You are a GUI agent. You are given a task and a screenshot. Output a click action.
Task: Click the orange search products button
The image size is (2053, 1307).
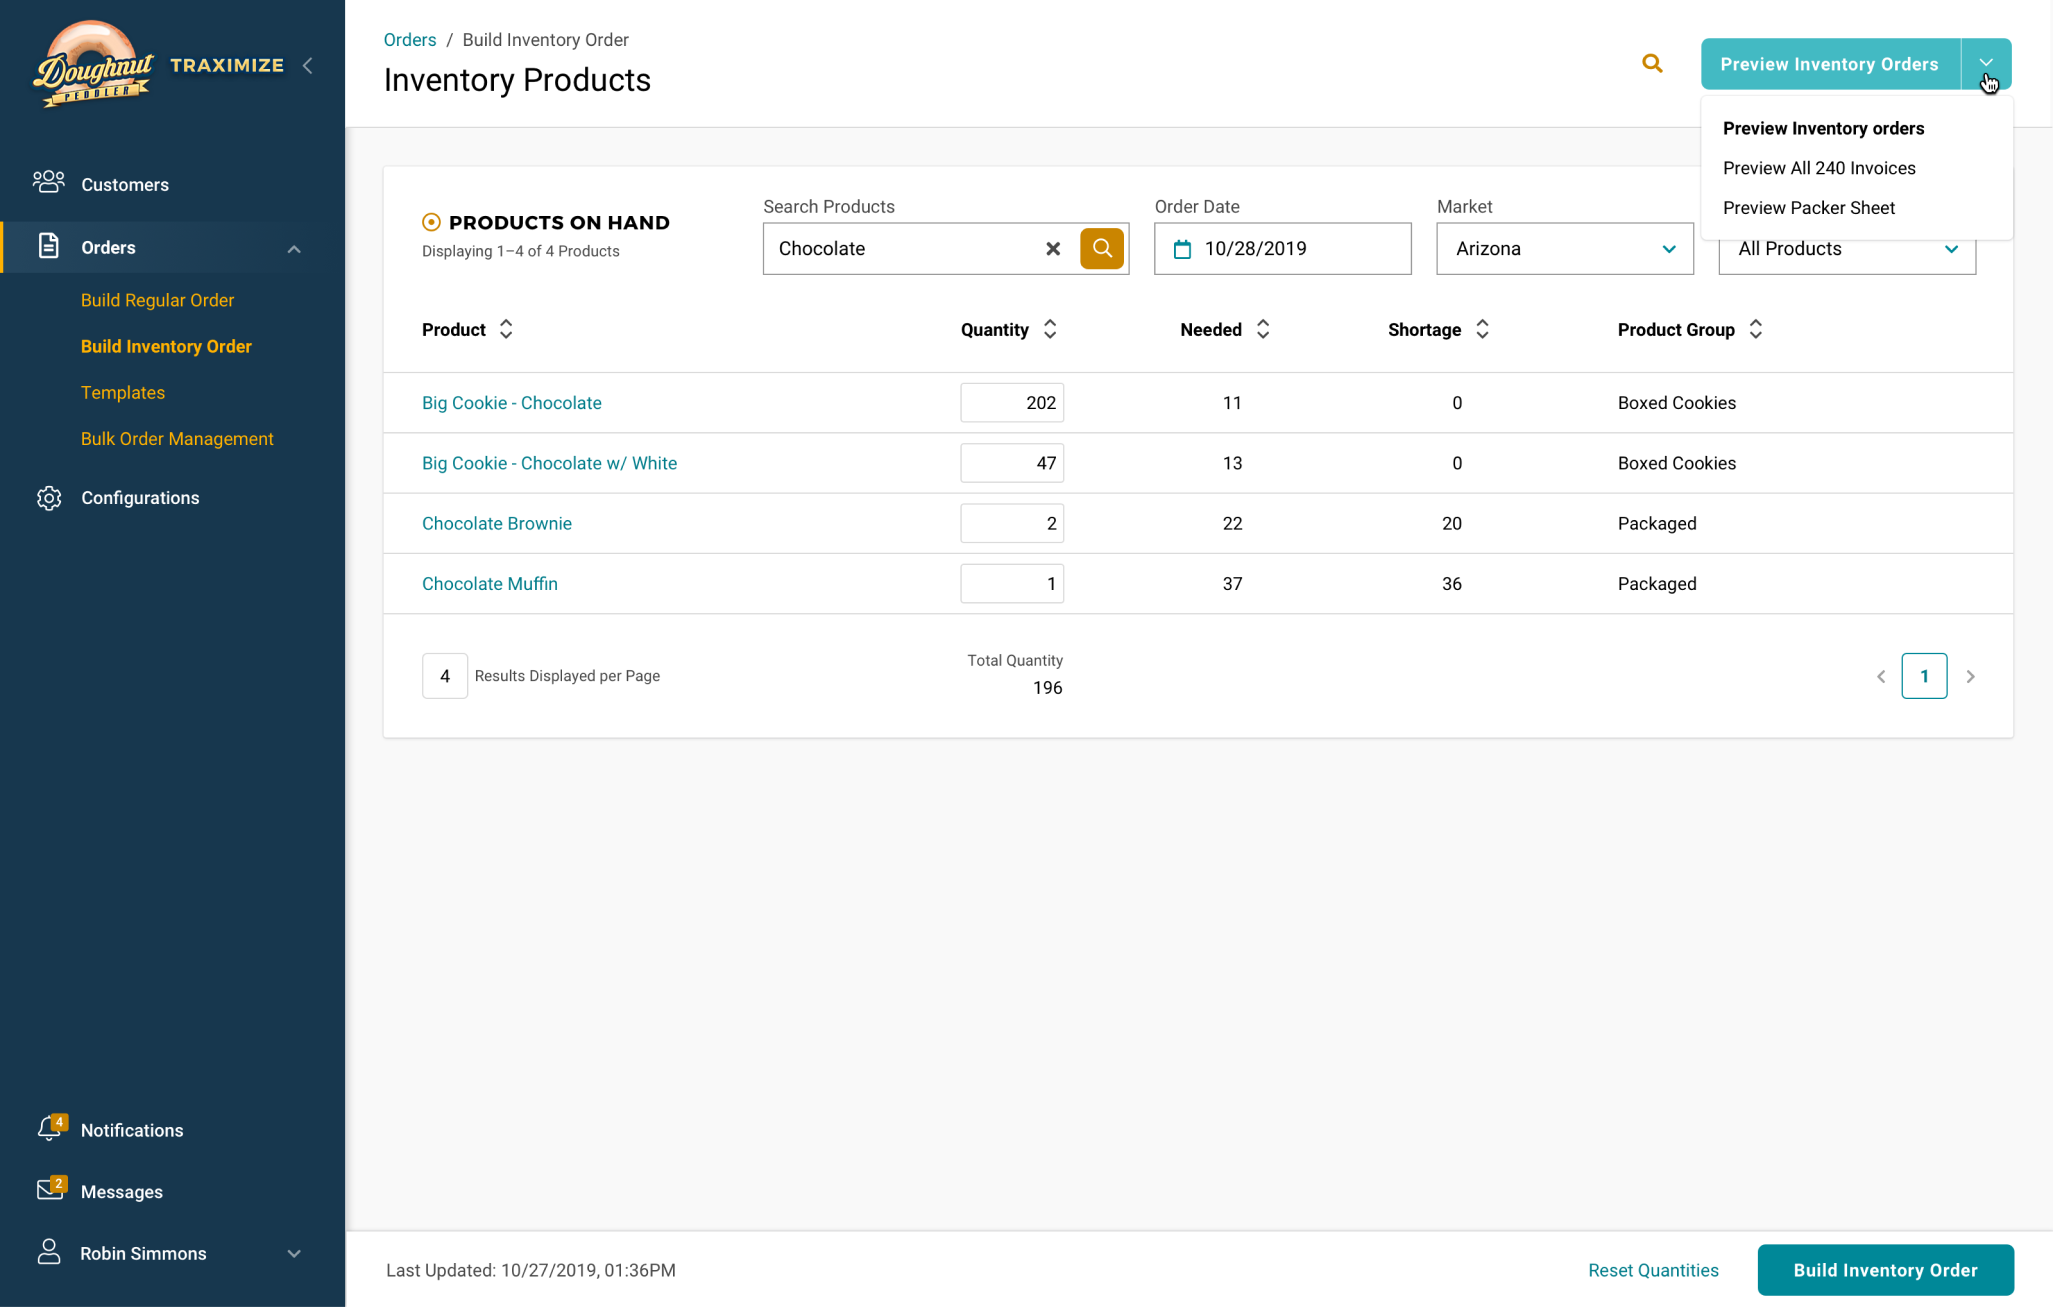click(1101, 248)
